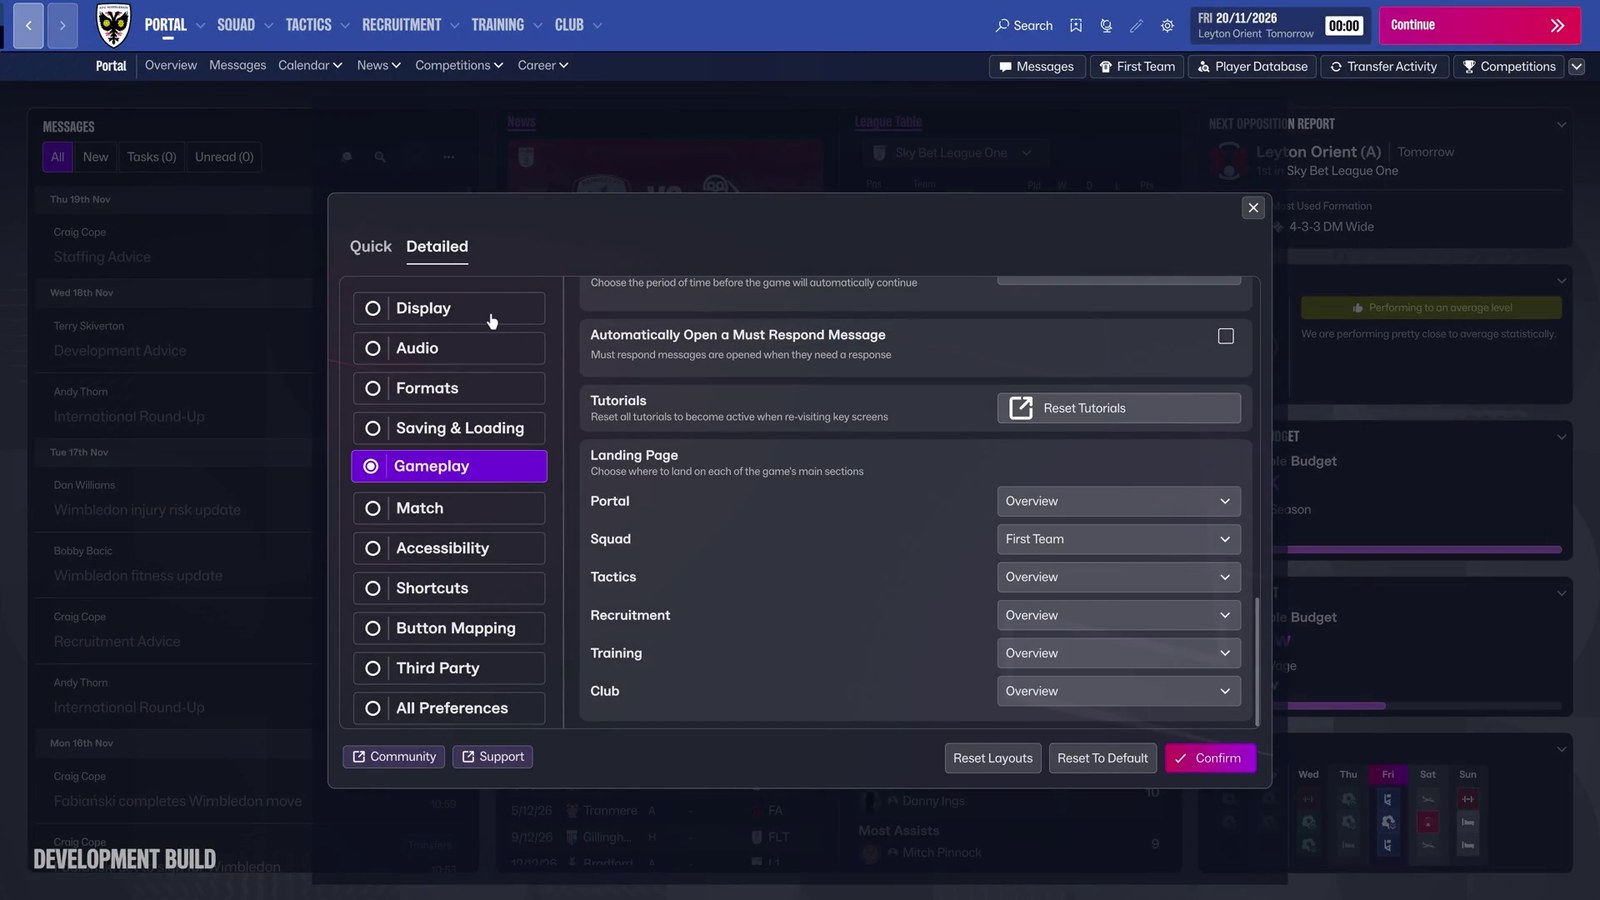Open the Recruitment menu in top bar
Image resolution: width=1600 pixels, height=900 pixels.
coord(410,25)
